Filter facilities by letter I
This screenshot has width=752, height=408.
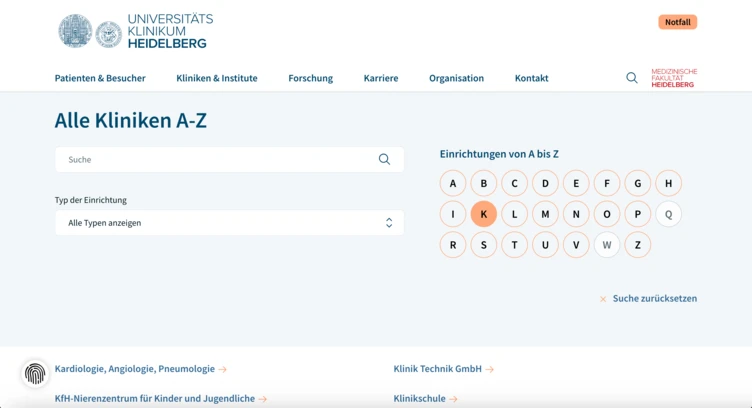(x=453, y=214)
